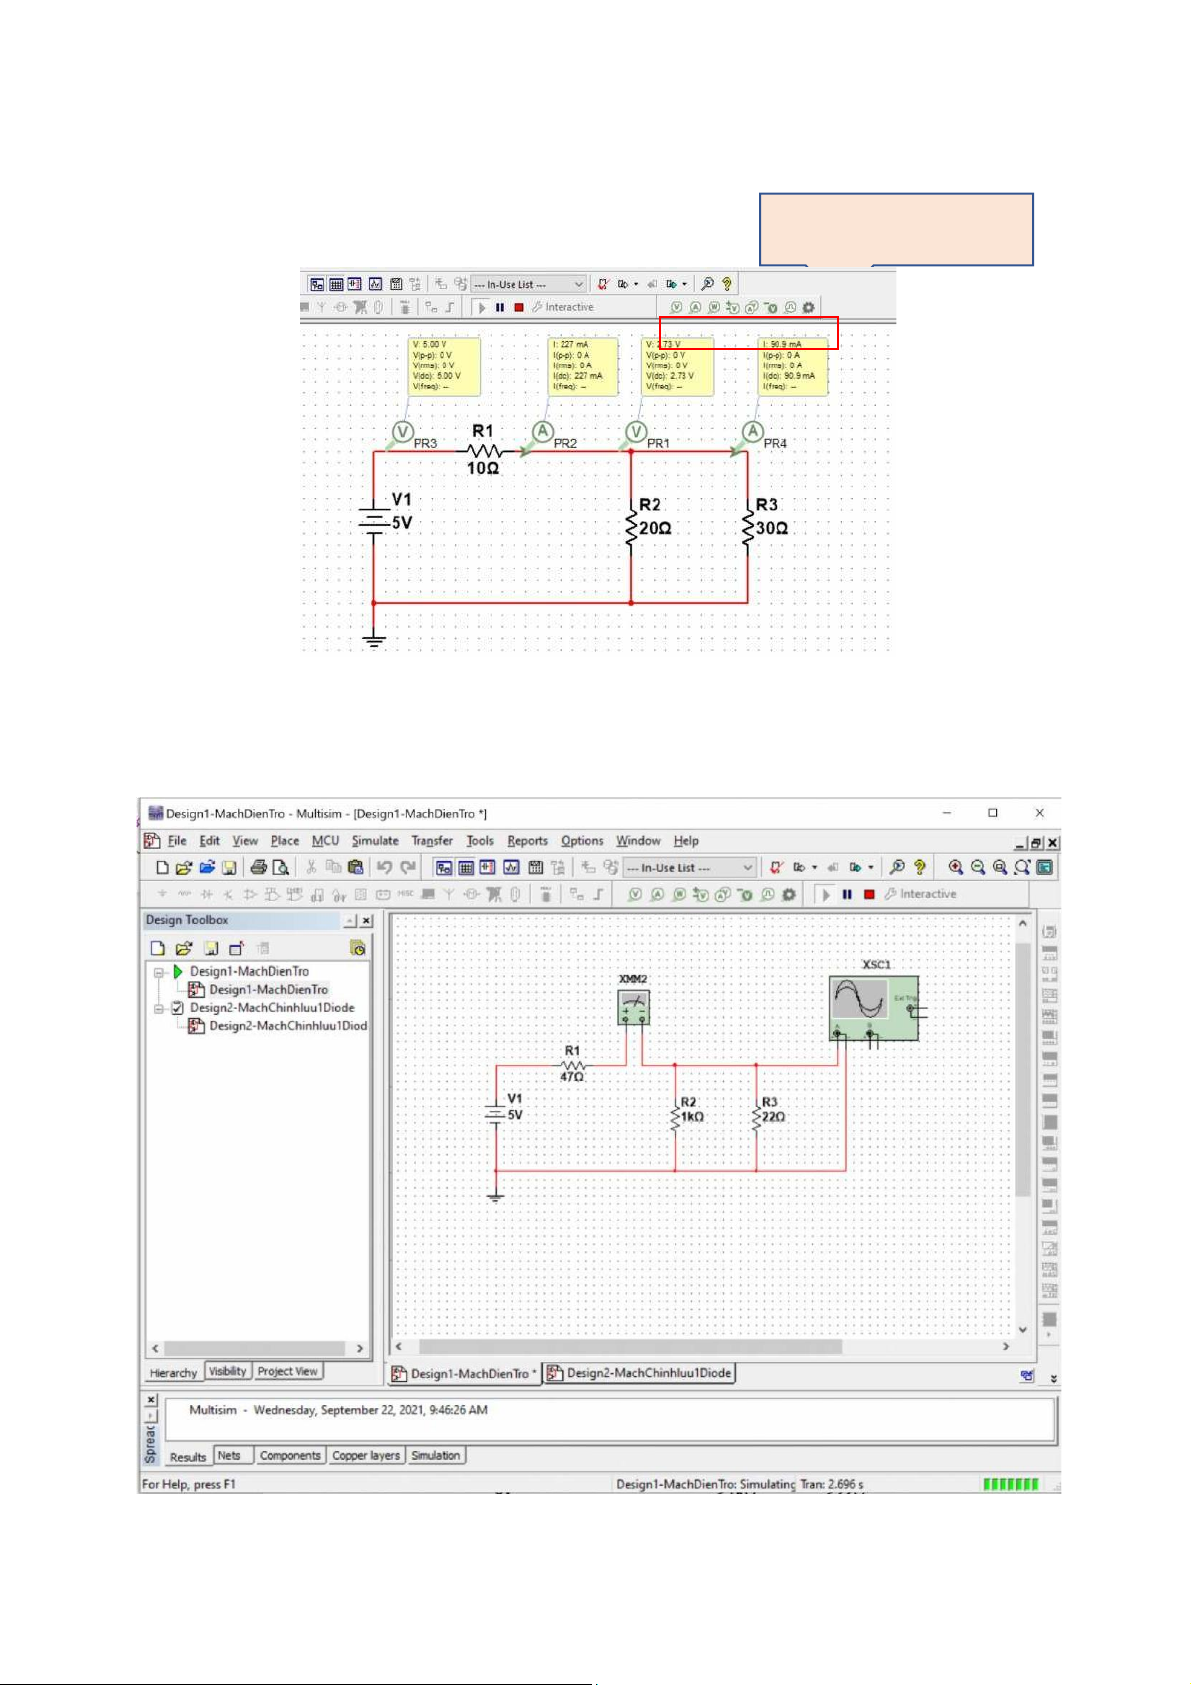Image resolution: width=1191 pixels, height=1685 pixels.
Task: Collapse the Design1-MachDienTro tree node
Action: click(158, 972)
